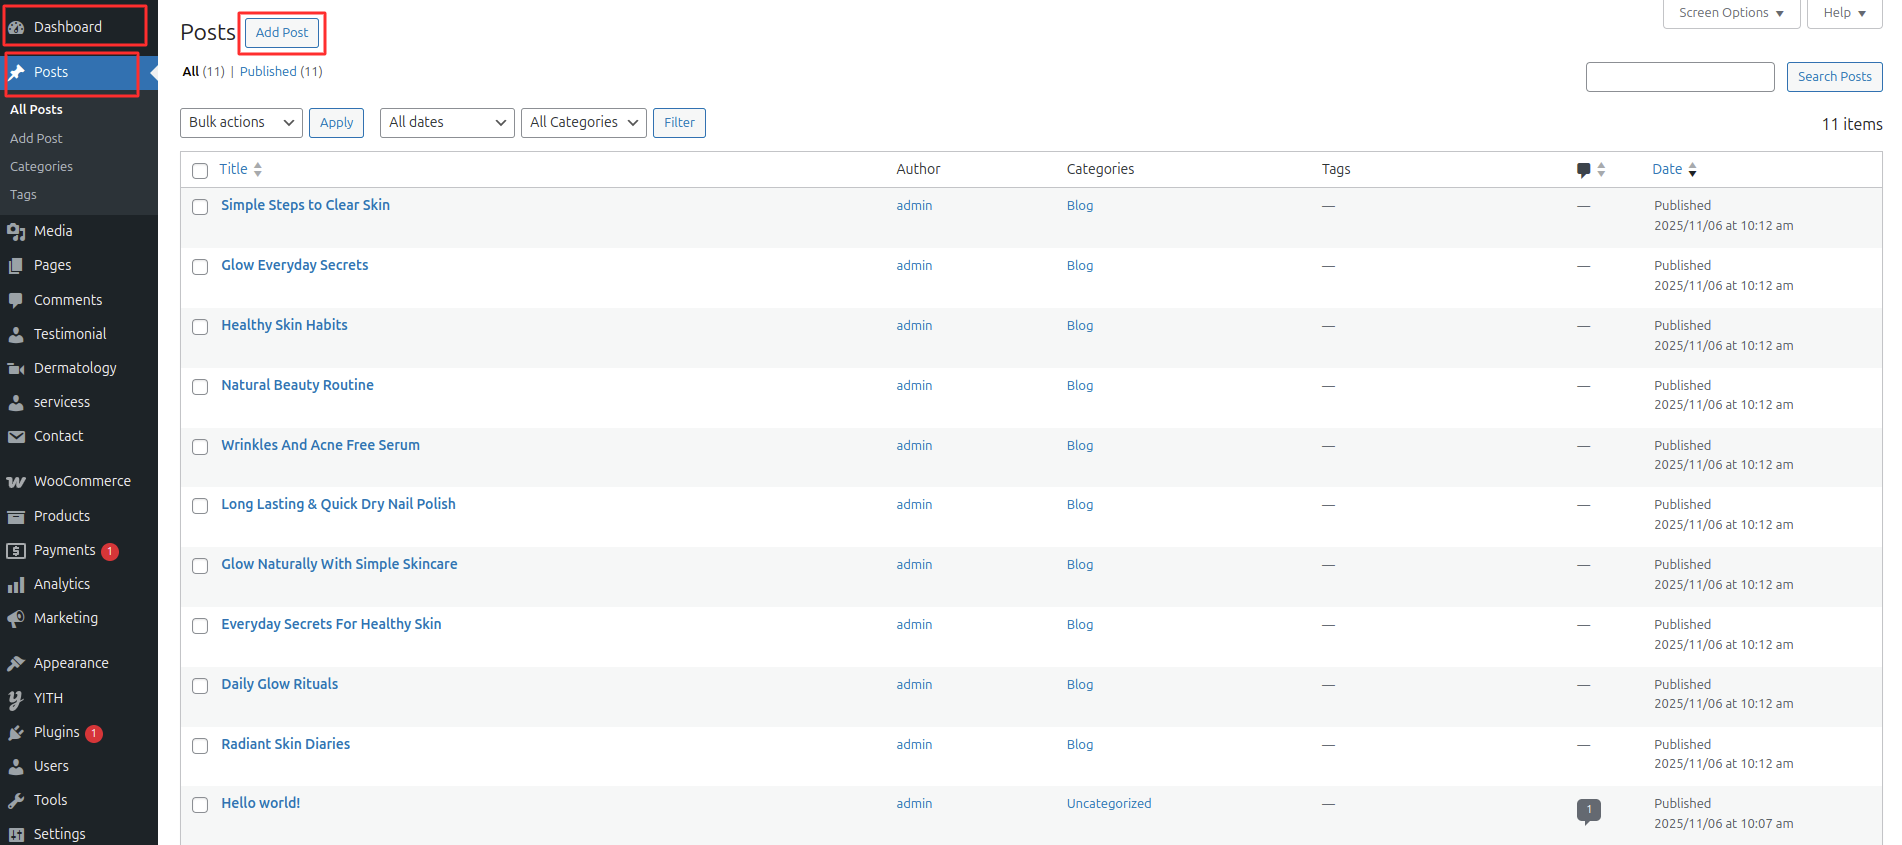1902x845 pixels.
Task: Click the Payments notification badge
Action: [x=110, y=551]
